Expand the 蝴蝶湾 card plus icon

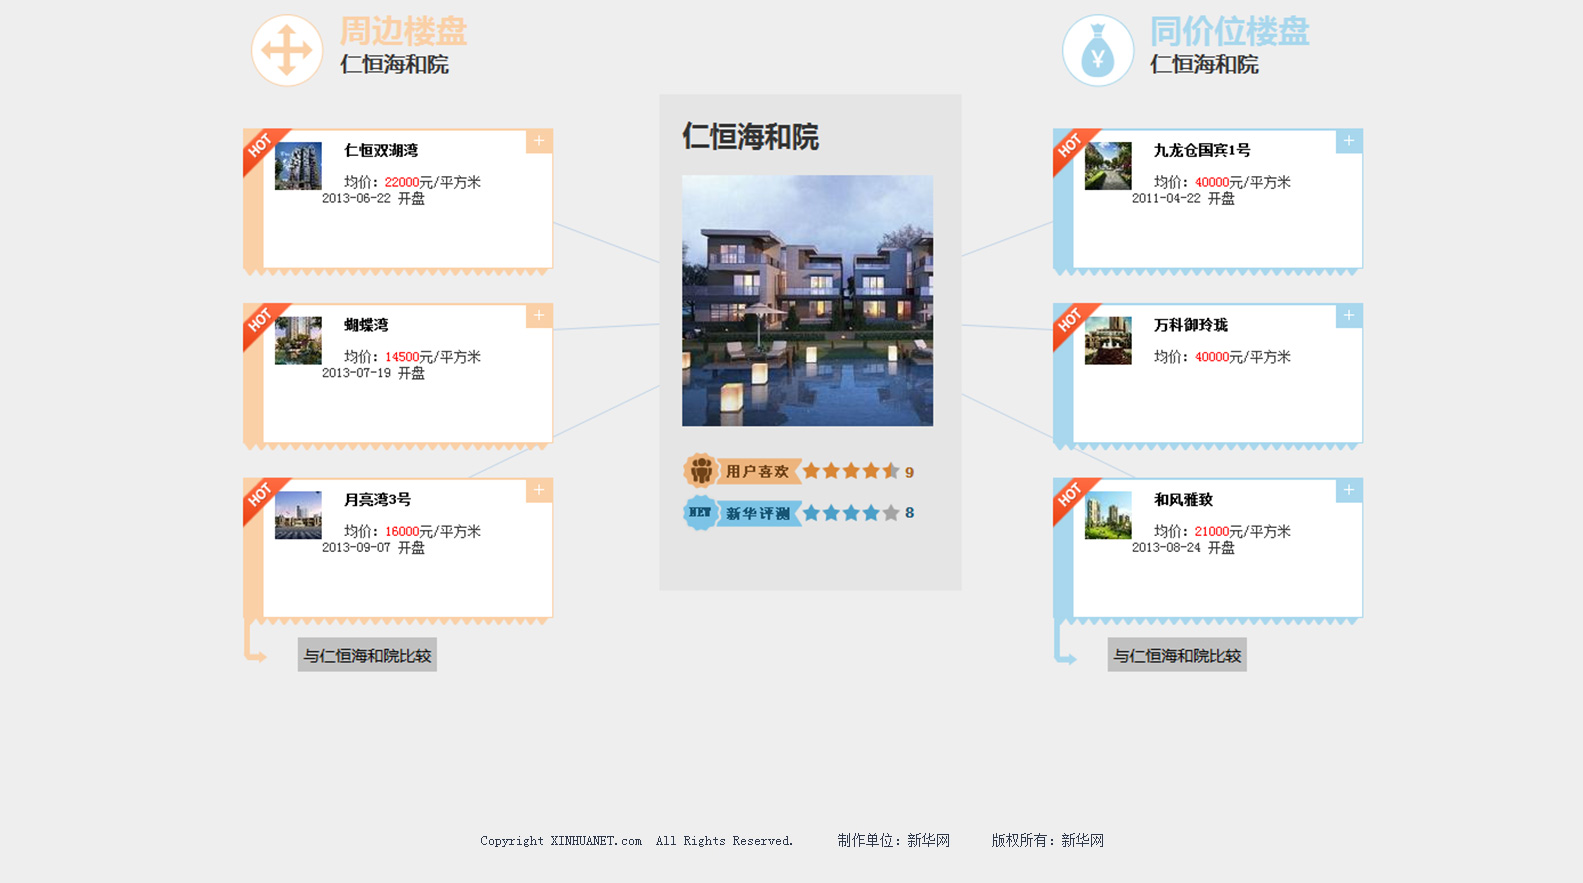539,316
